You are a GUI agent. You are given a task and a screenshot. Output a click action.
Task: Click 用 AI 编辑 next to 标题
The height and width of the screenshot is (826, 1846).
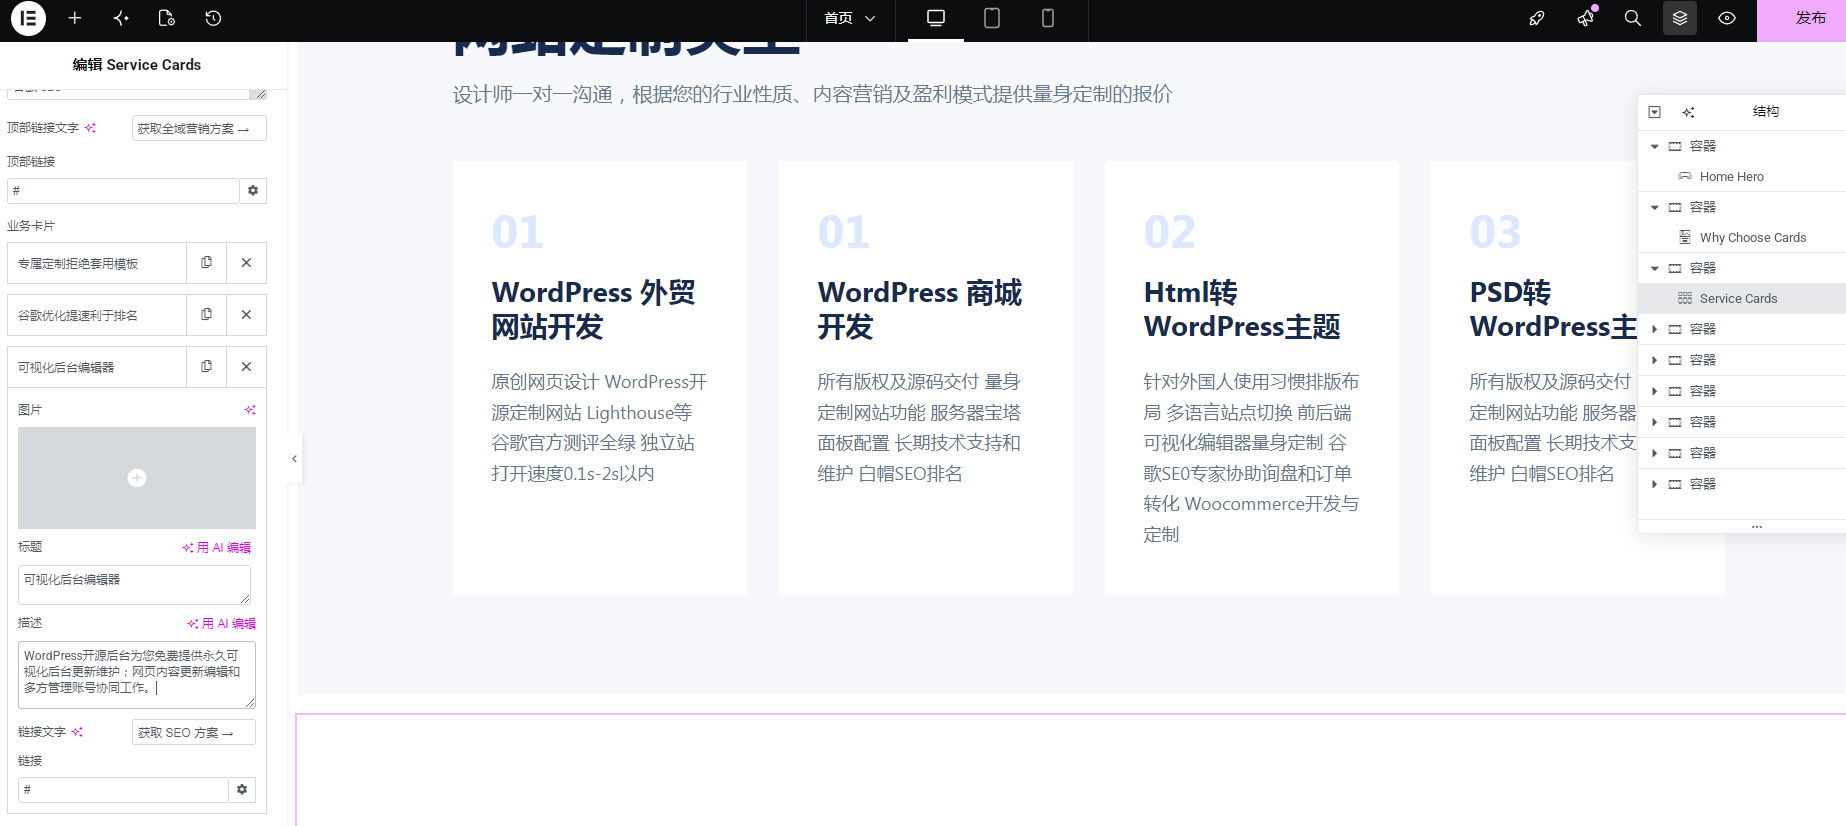217,548
